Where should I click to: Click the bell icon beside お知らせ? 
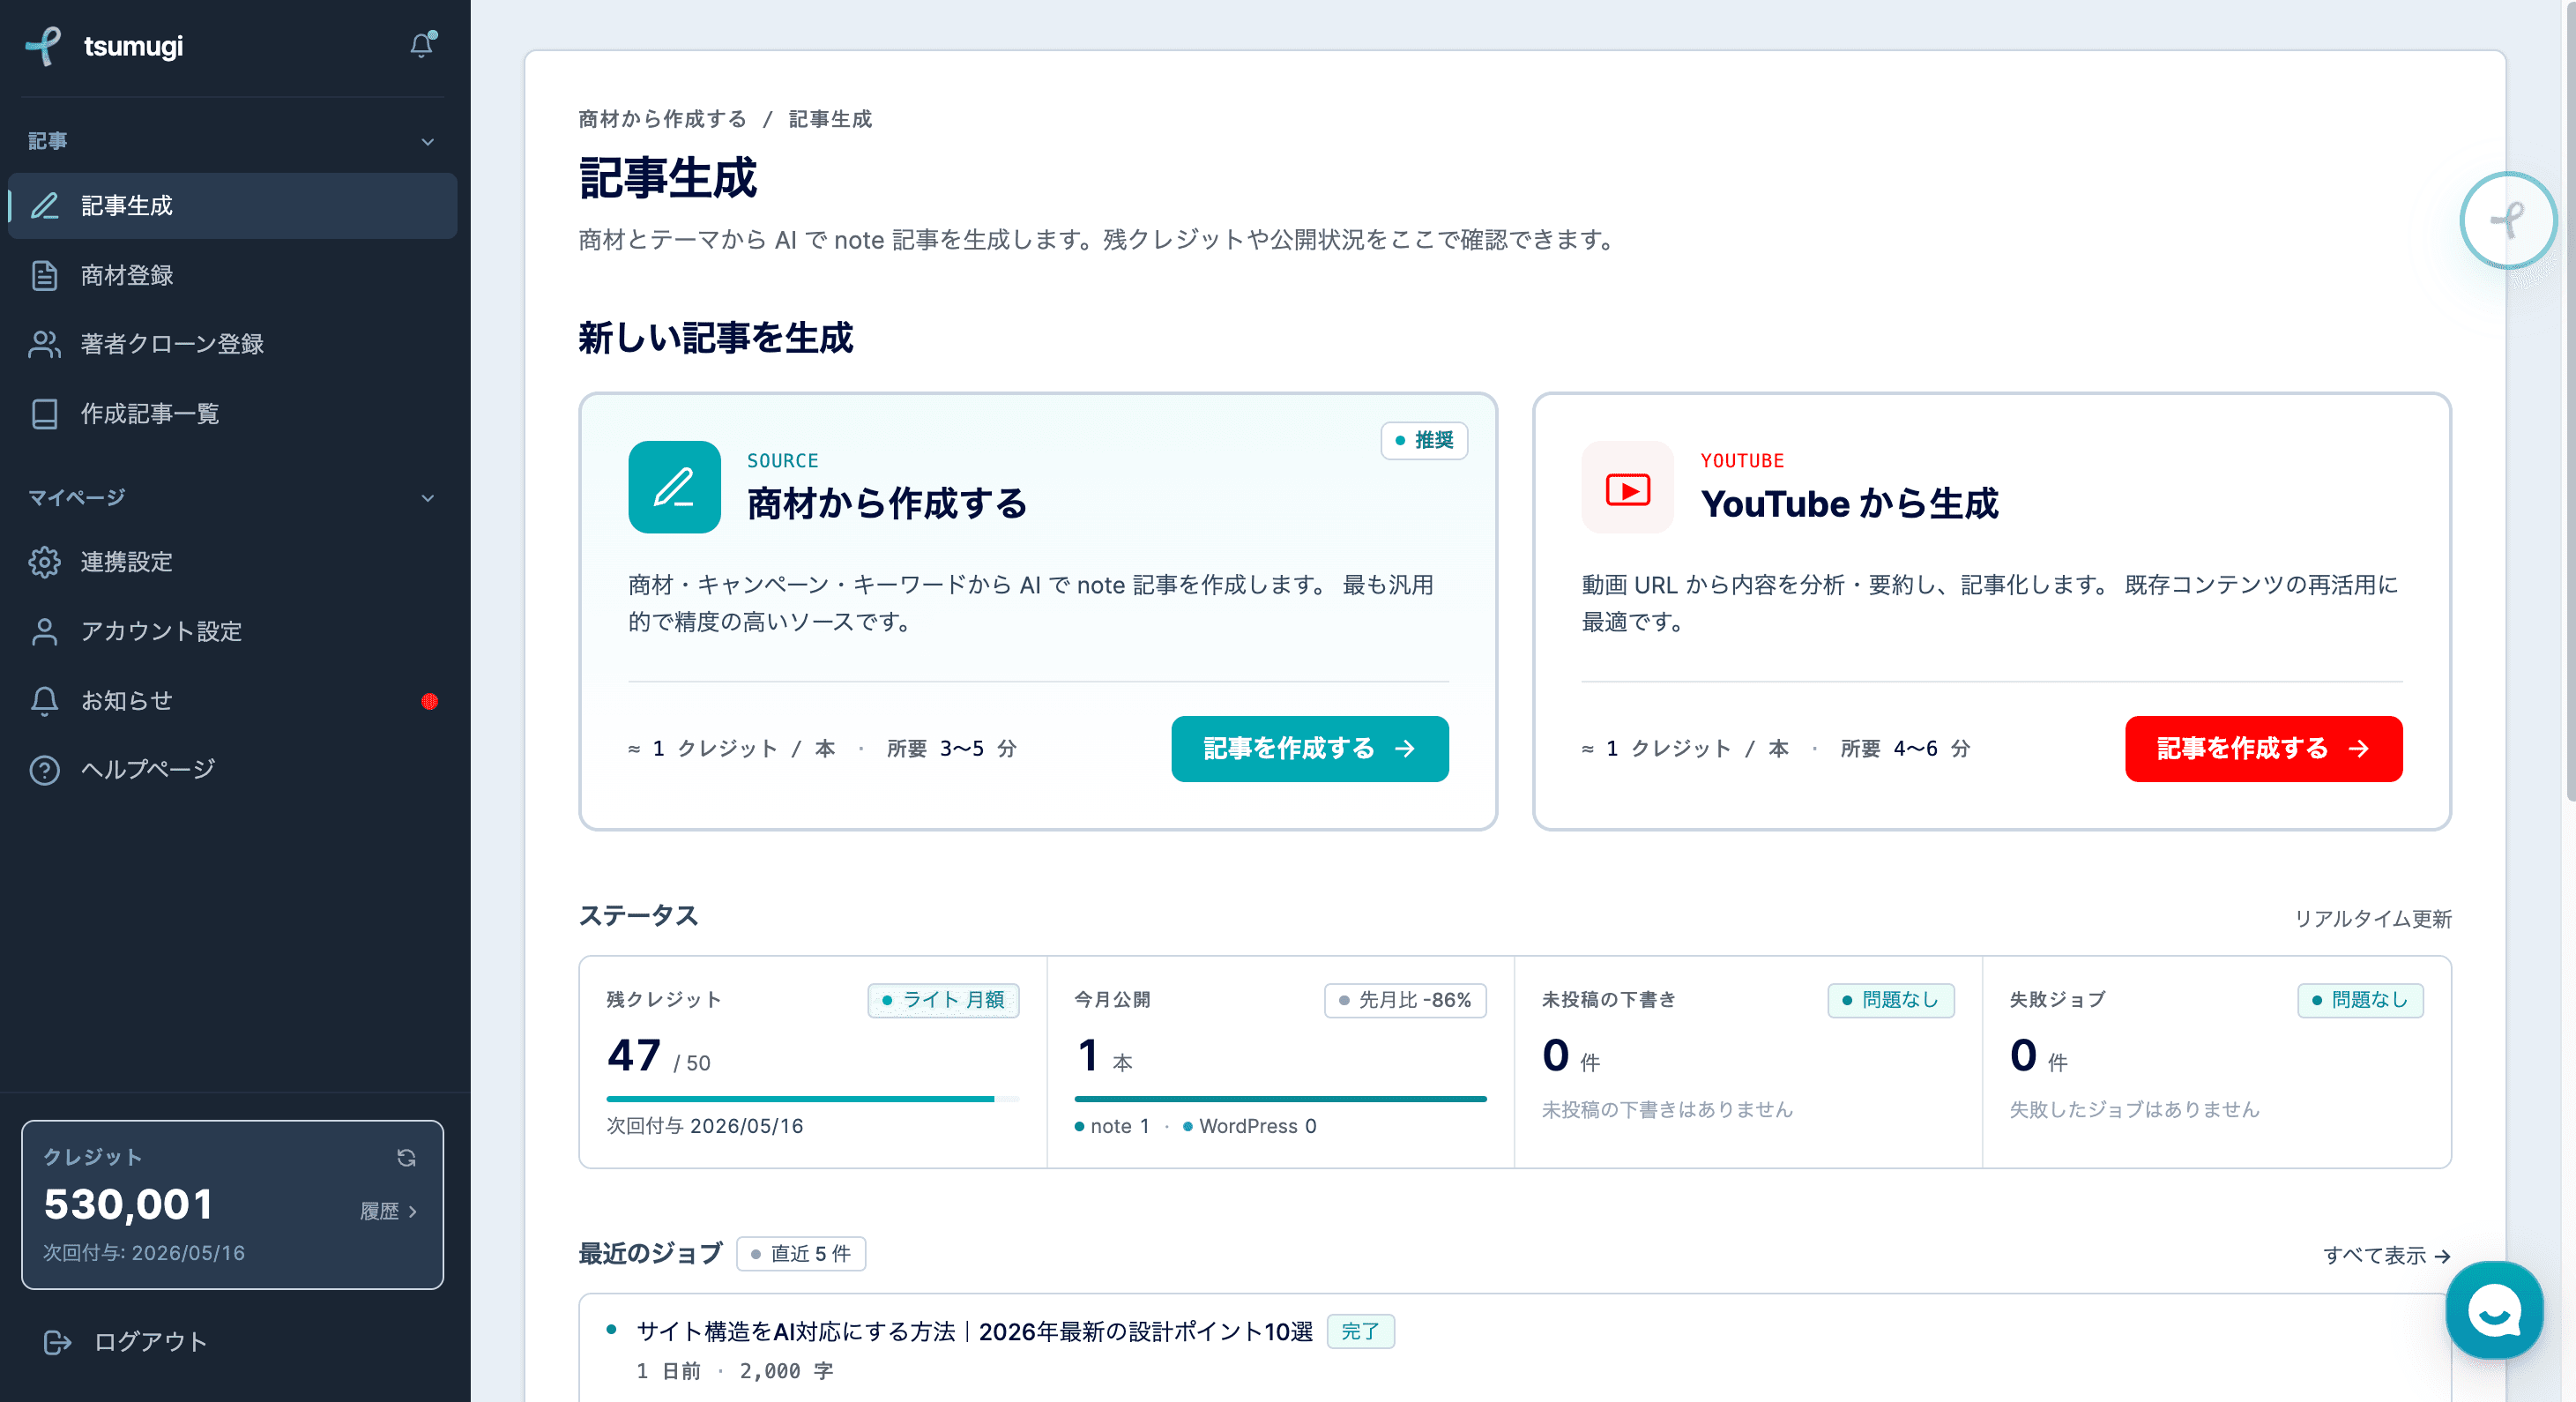[x=45, y=701]
